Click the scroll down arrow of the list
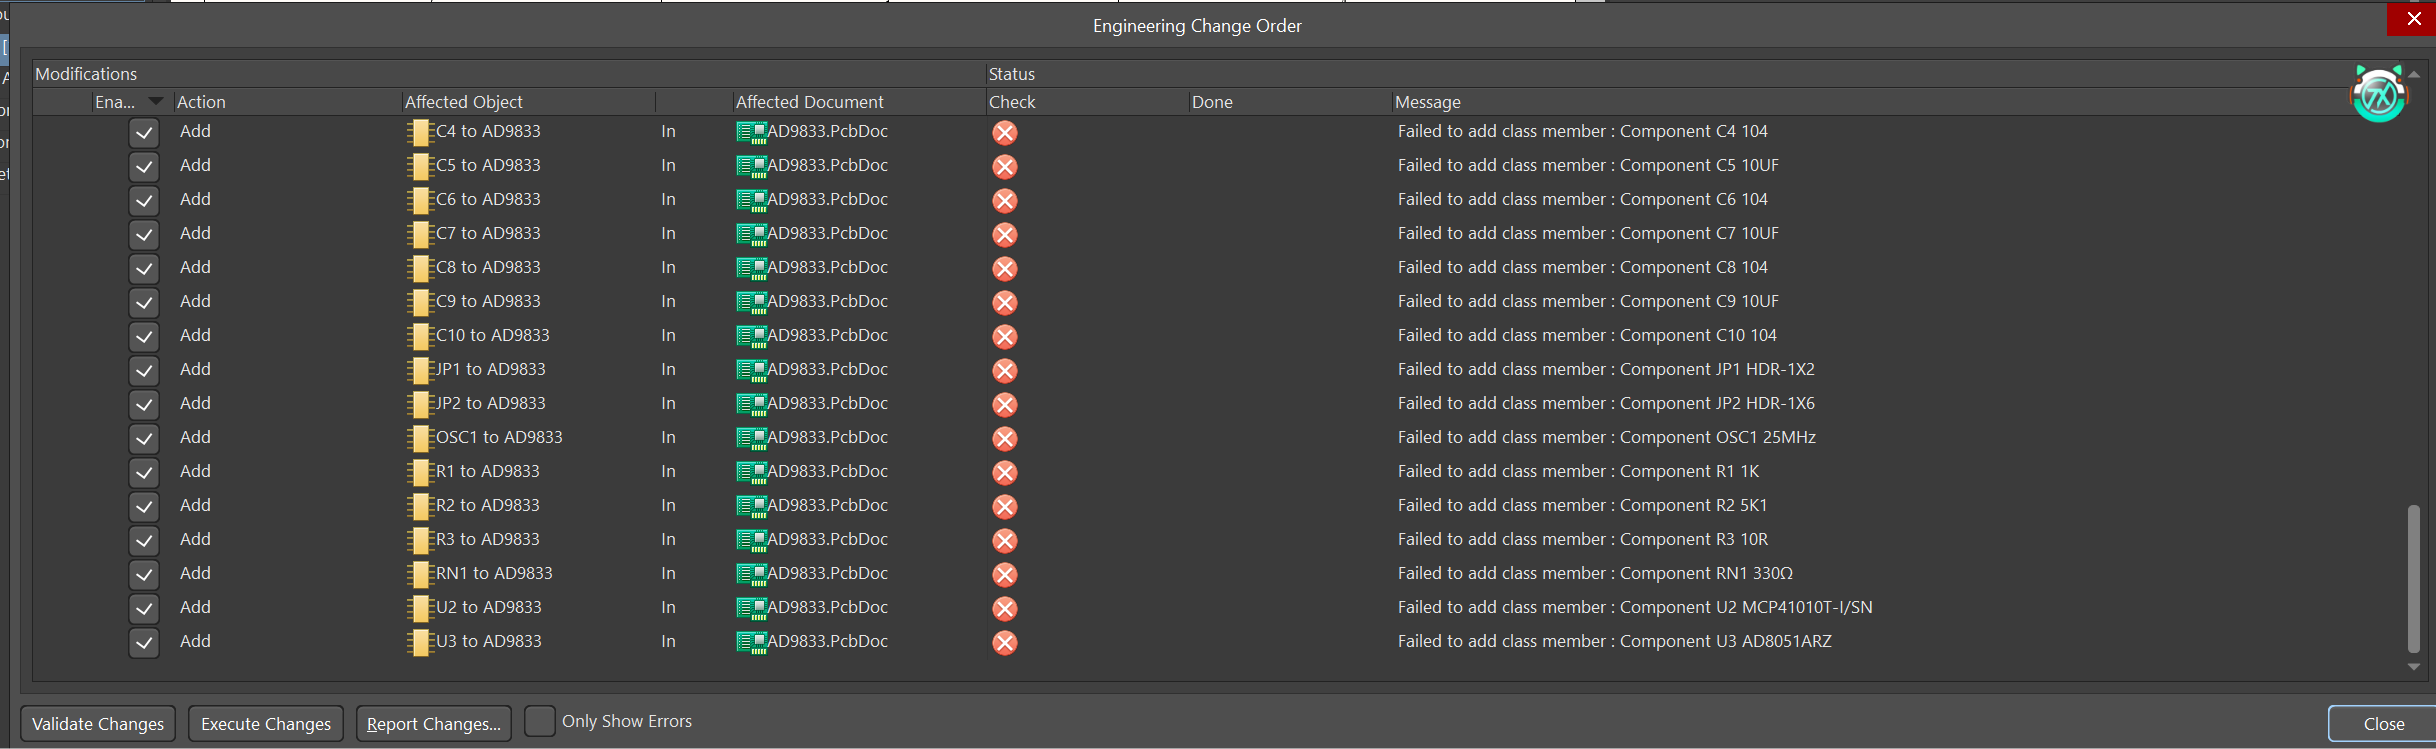2436x749 pixels. [2414, 667]
